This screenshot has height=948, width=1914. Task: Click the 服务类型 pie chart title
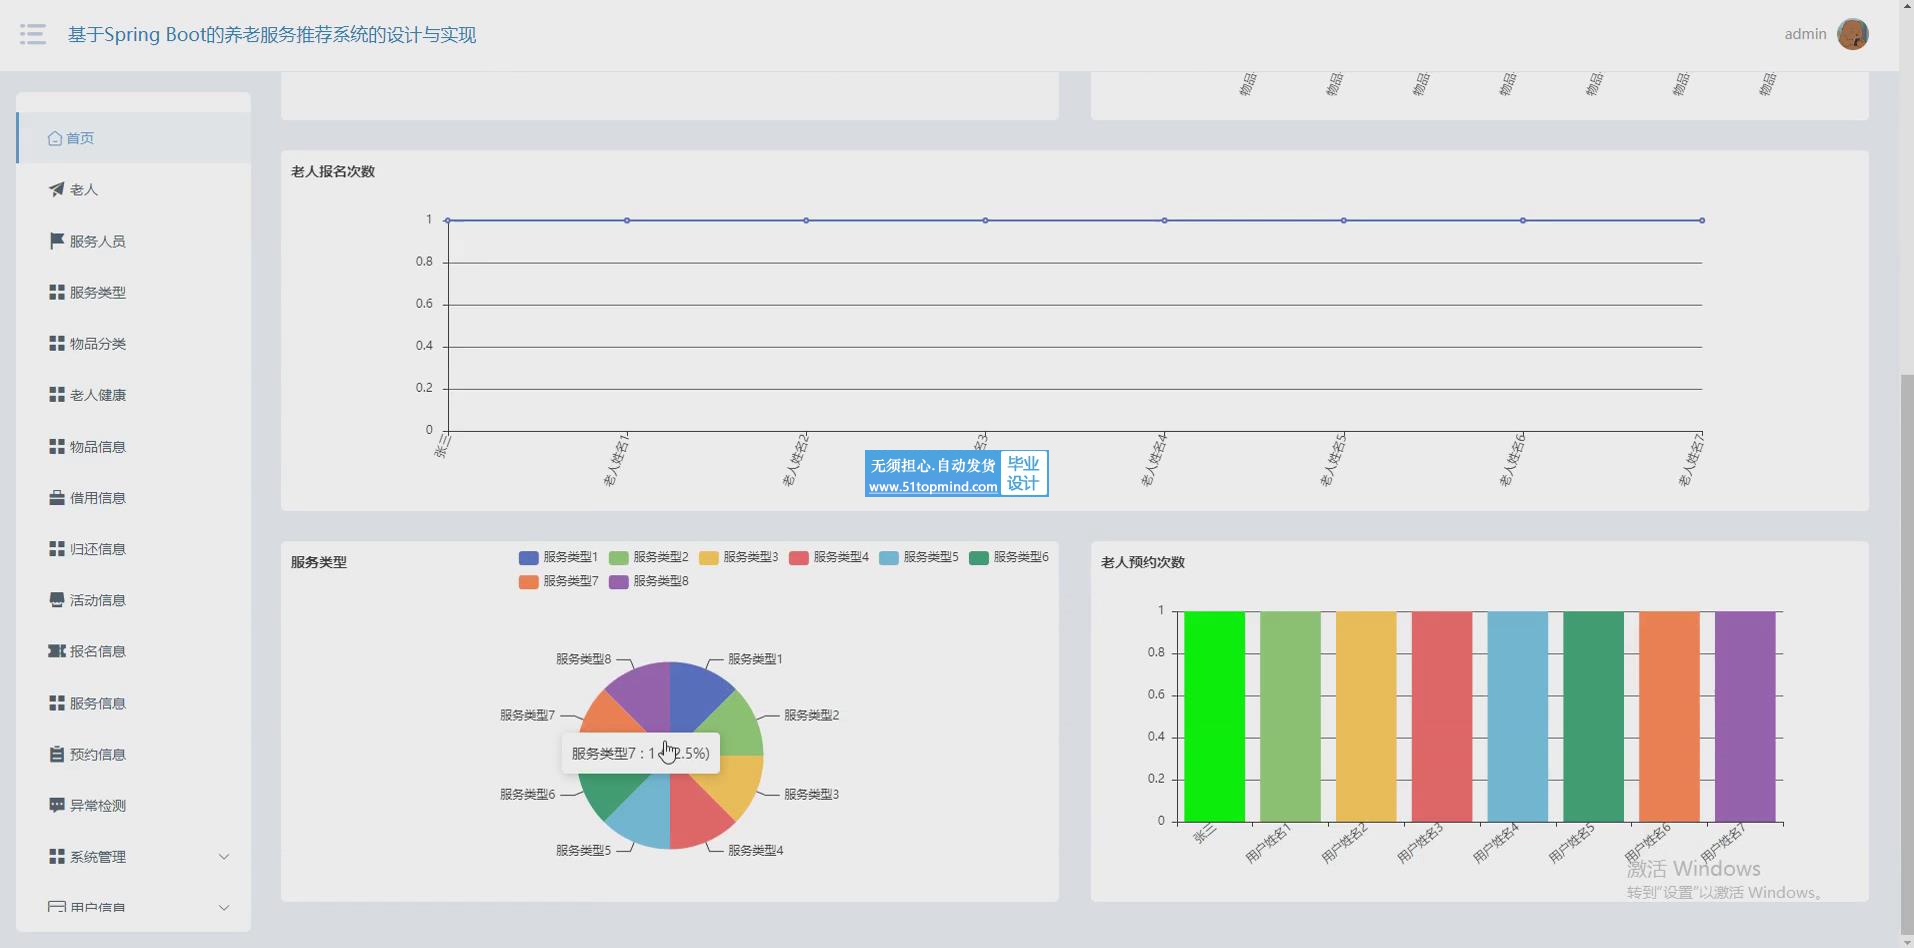tap(319, 562)
